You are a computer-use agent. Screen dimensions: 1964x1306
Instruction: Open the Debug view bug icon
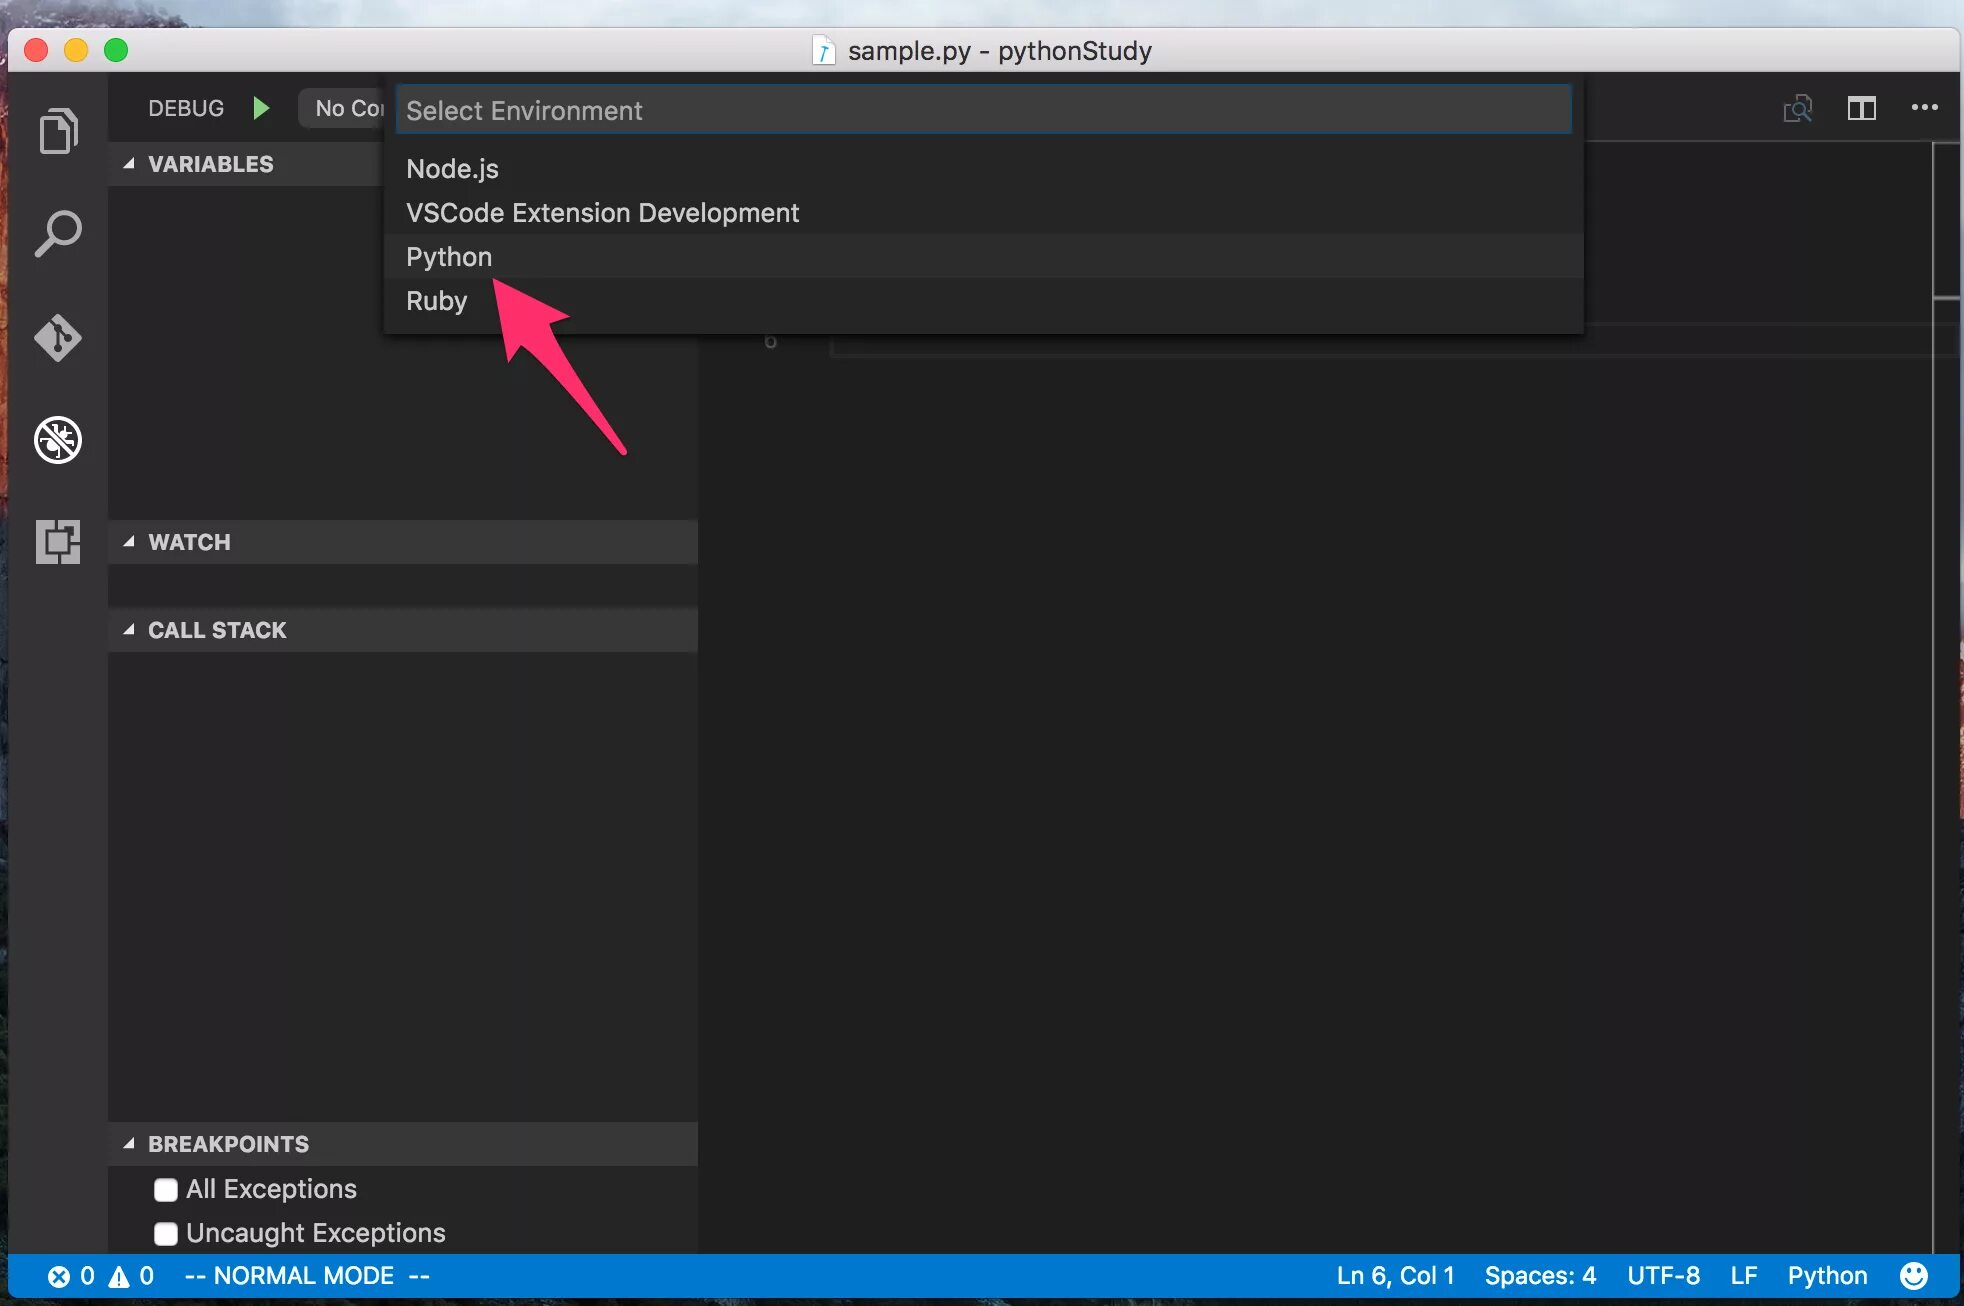(x=58, y=440)
